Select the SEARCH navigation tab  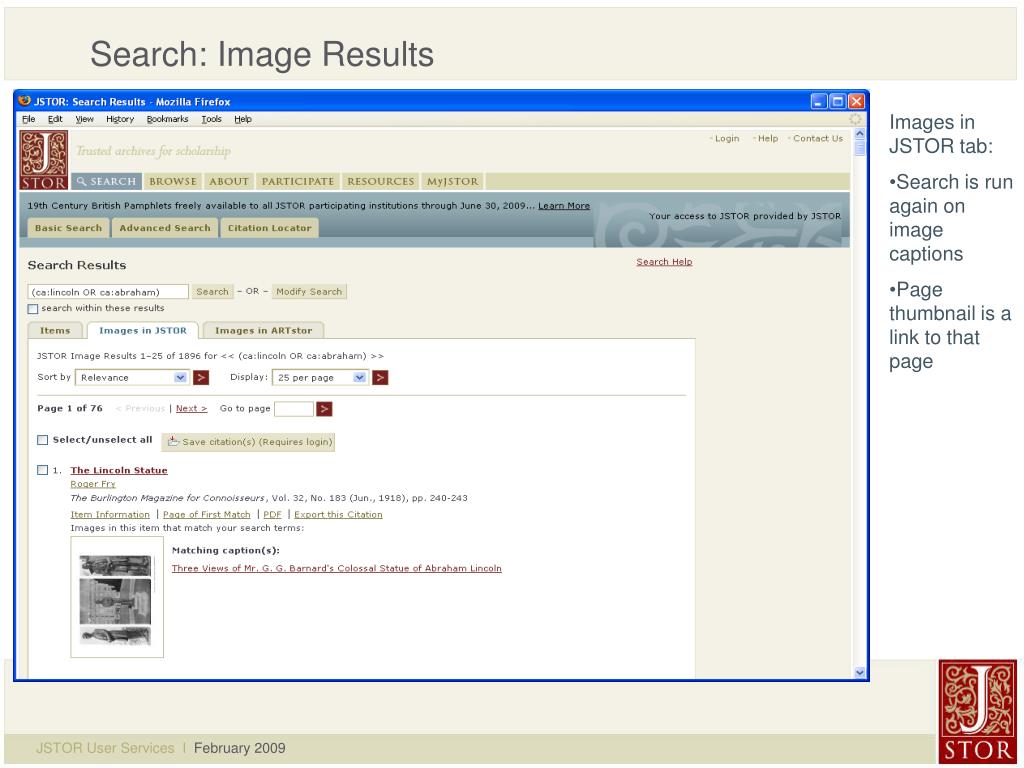click(106, 181)
